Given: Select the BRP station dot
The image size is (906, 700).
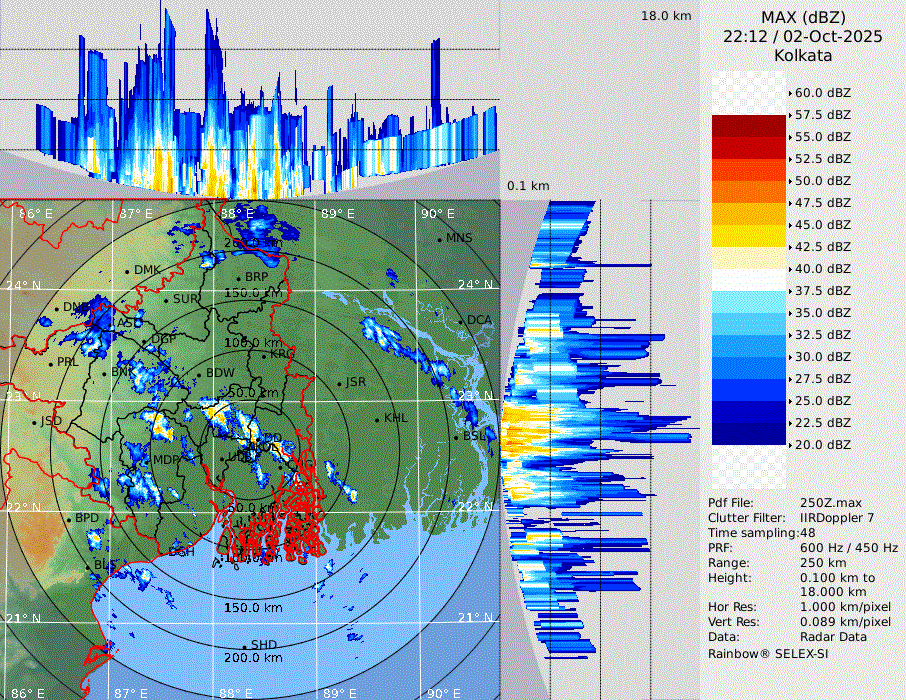Looking at the screenshot, I should (x=238, y=278).
